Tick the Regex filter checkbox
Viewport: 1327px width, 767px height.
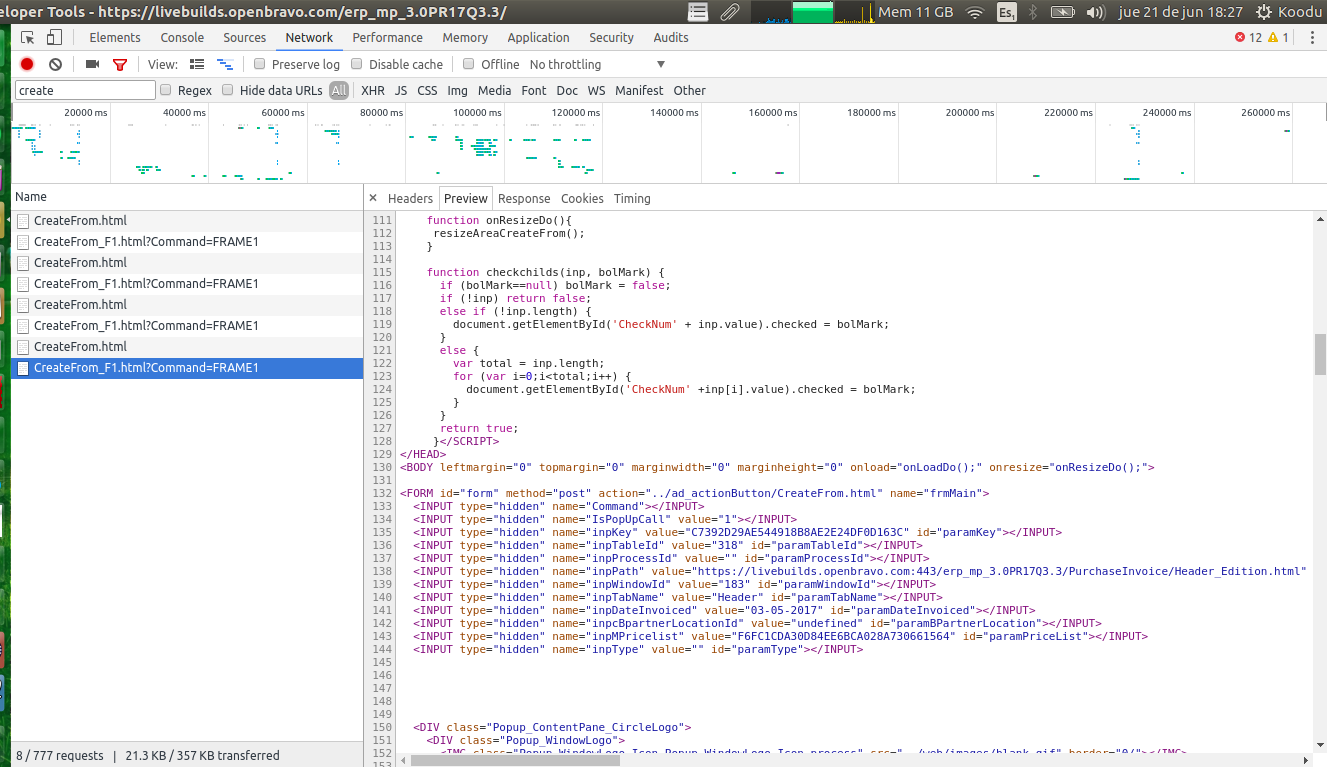coord(166,90)
